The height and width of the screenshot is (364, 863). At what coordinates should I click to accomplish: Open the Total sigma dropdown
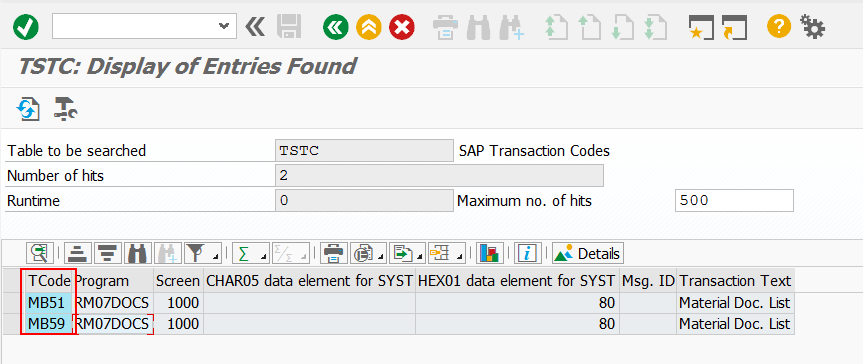[250, 253]
